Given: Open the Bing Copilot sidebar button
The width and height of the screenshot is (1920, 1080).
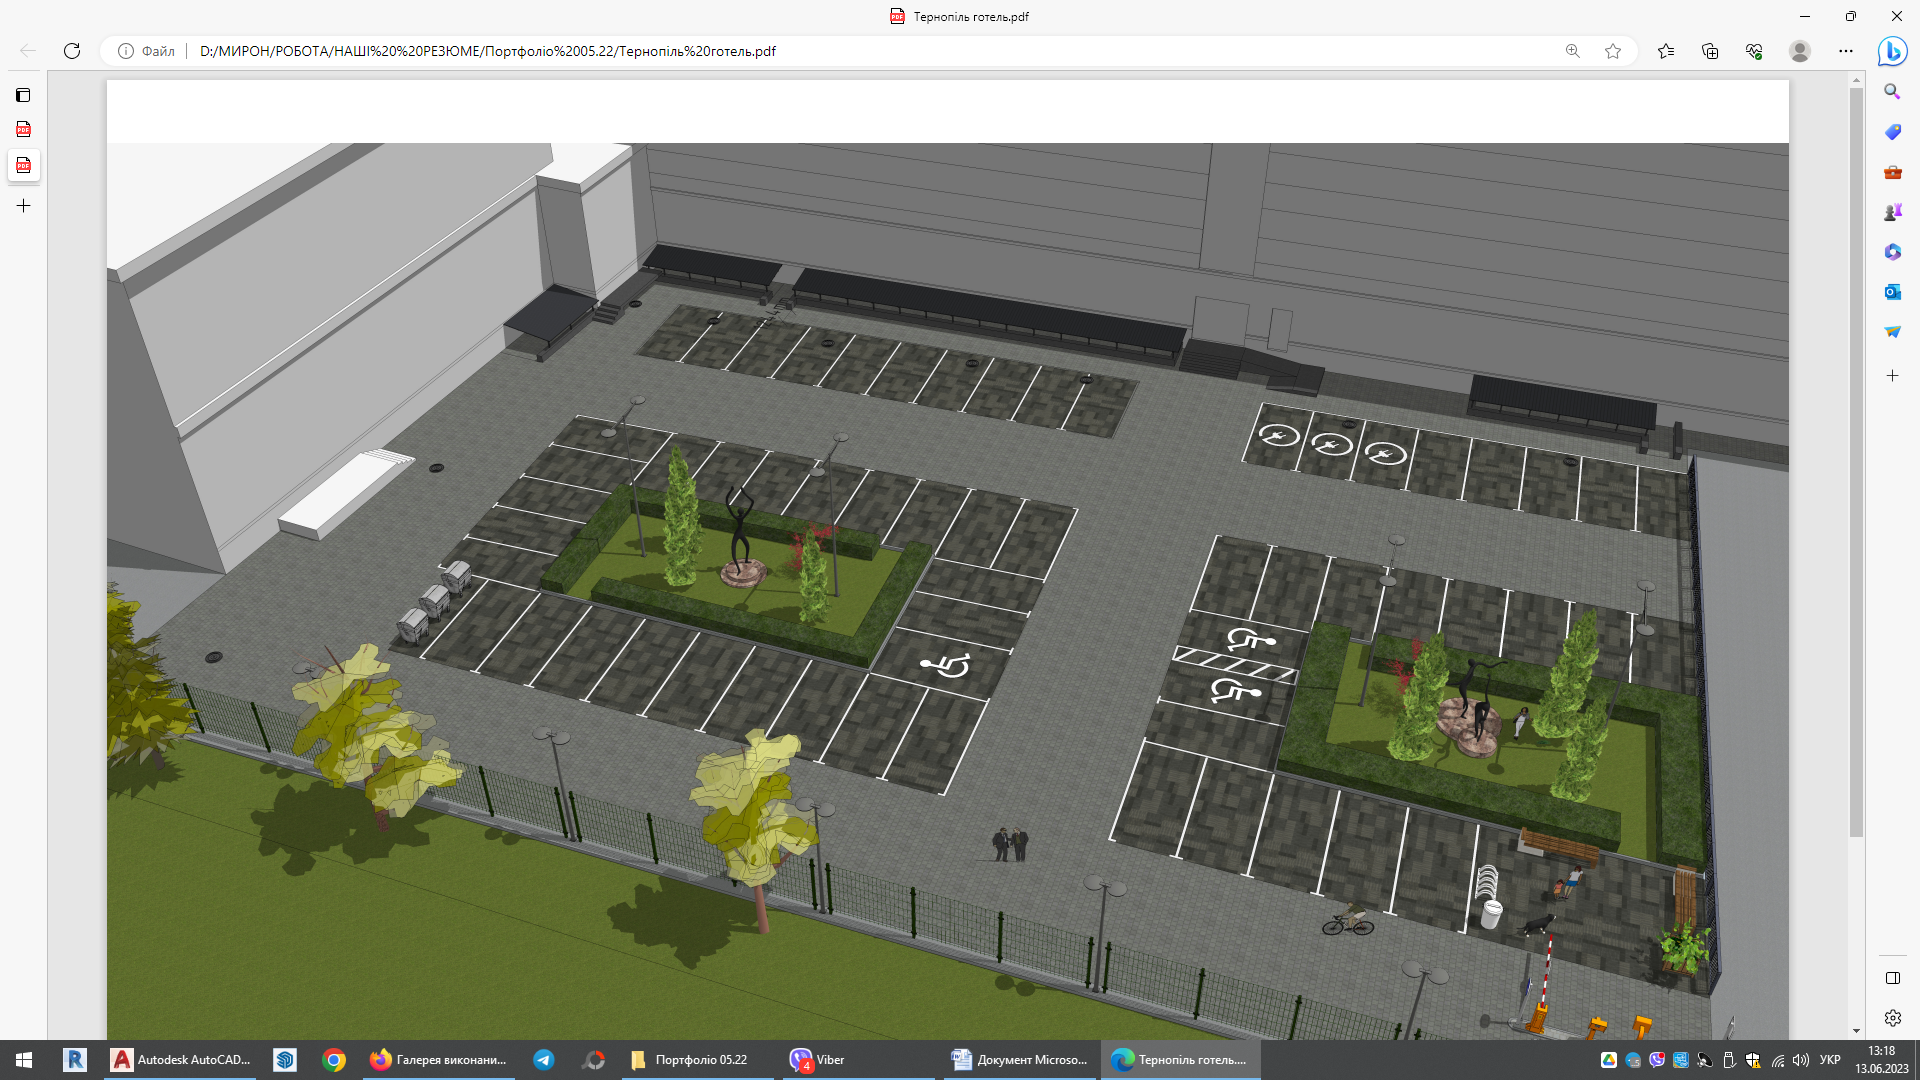Looking at the screenshot, I should pyautogui.click(x=1892, y=51).
